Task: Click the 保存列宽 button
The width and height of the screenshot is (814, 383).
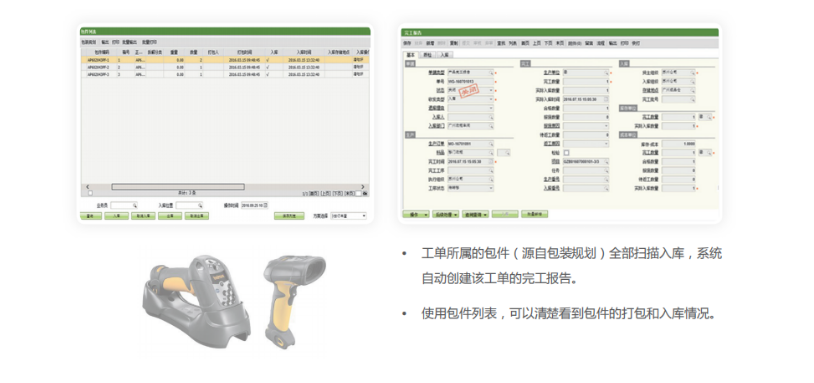Action: point(289,216)
